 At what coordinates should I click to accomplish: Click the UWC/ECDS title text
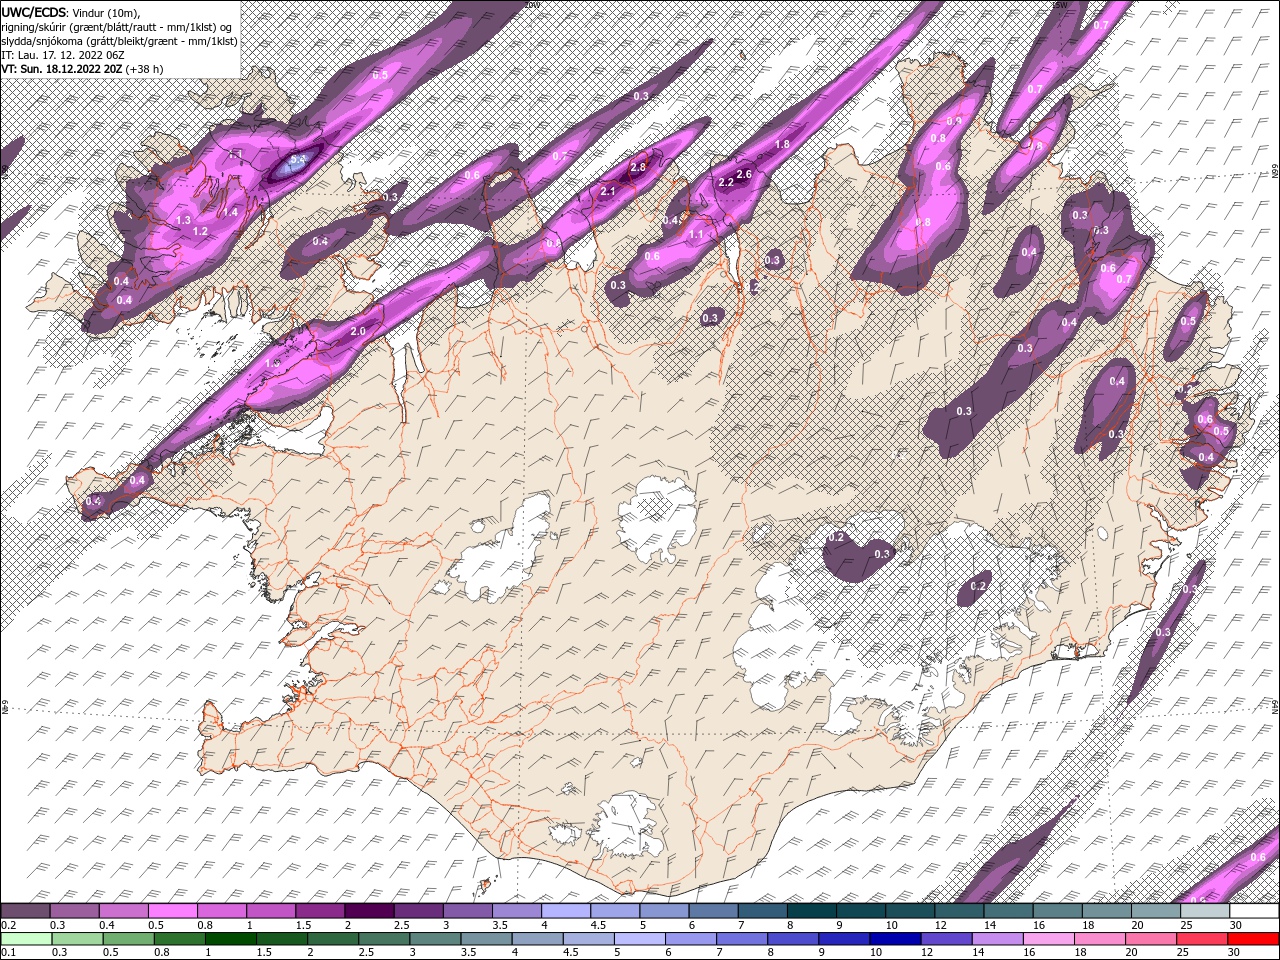click(x=35, y=12)
